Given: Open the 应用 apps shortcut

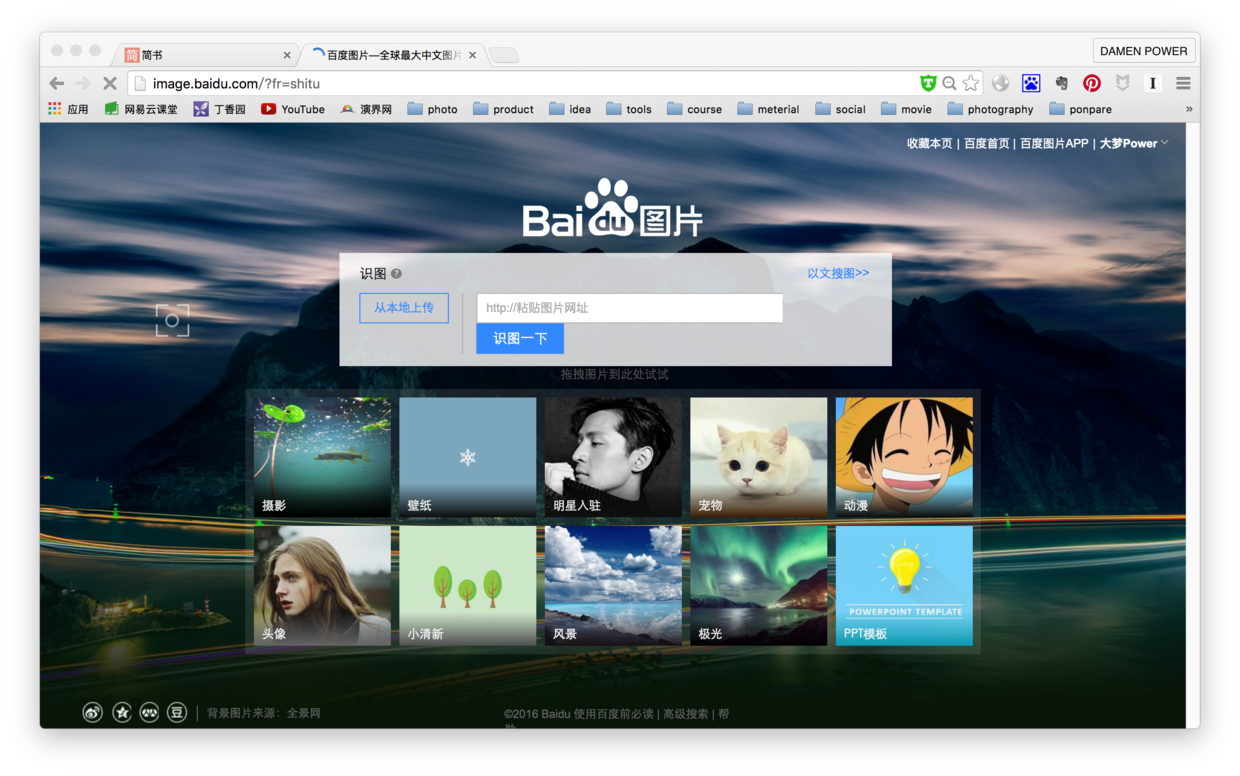Looking at the screenshot, I should click(68, 109).
